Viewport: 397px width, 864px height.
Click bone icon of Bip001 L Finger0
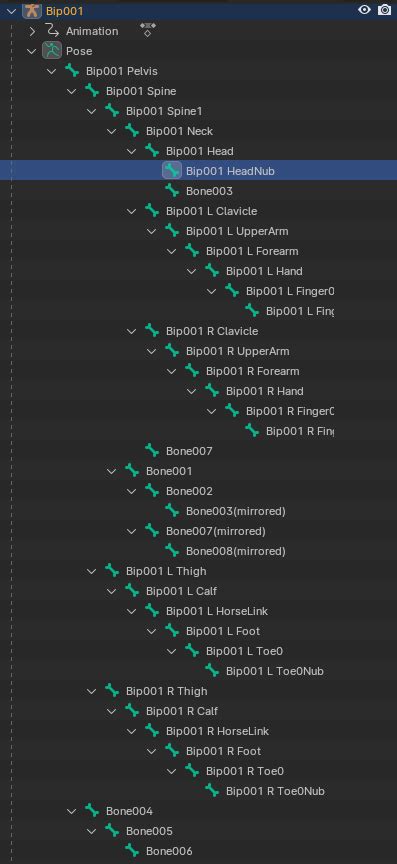pos(232,290)
